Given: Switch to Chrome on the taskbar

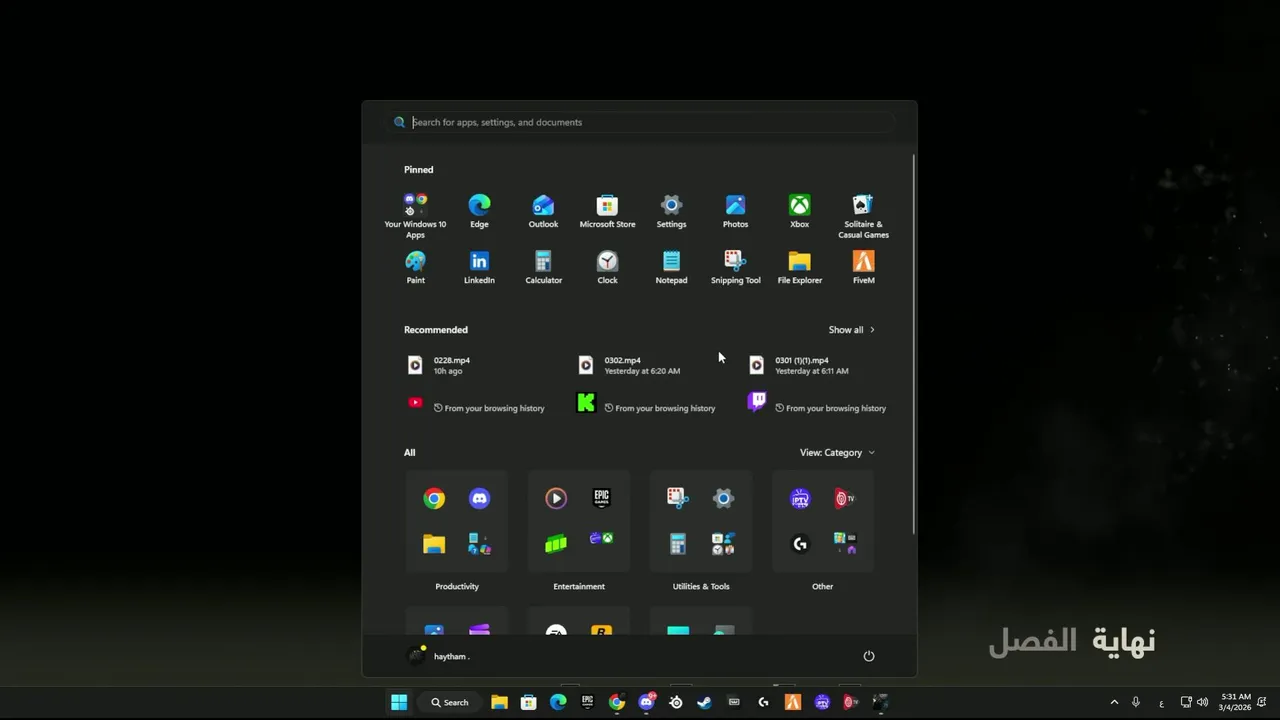Looking at the screenshot, I should click(x=617, y=702).
